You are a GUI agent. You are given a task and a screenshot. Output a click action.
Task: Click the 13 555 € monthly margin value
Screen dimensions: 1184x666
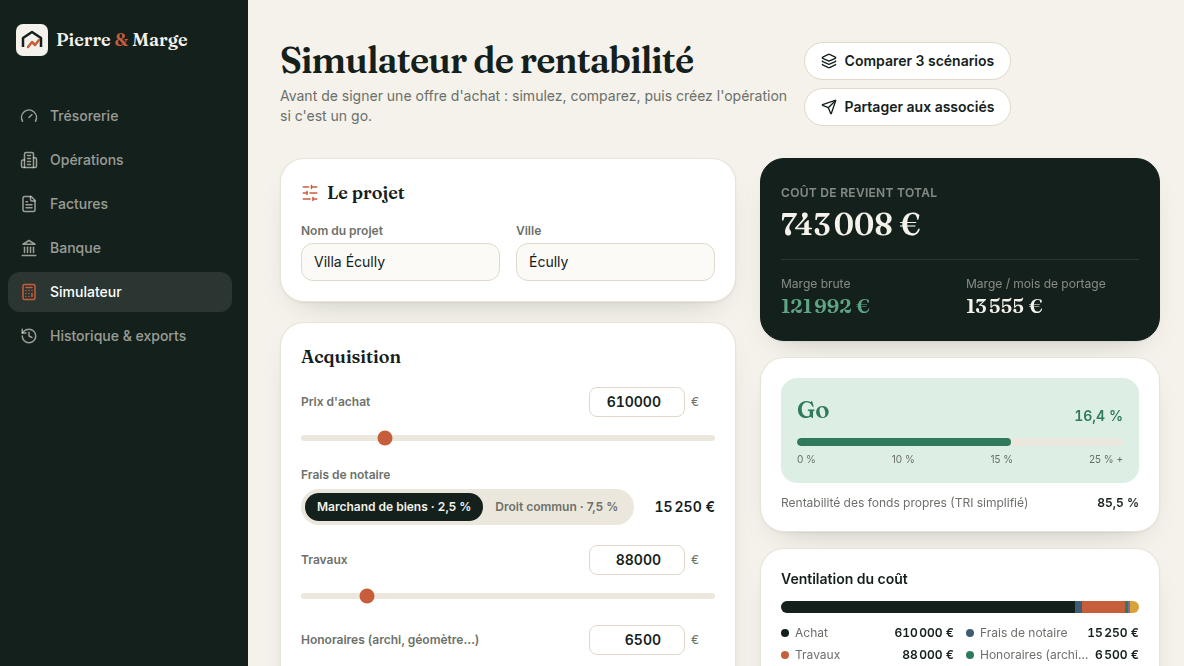[x=1004, y=307]
